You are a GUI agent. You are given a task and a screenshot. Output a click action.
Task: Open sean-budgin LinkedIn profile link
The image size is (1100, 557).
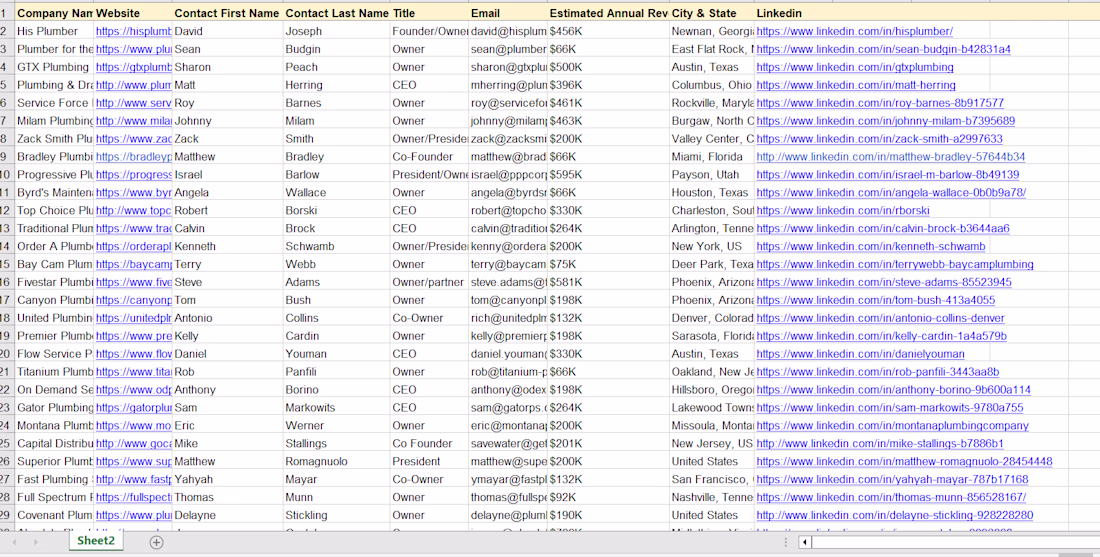[883, 49]
